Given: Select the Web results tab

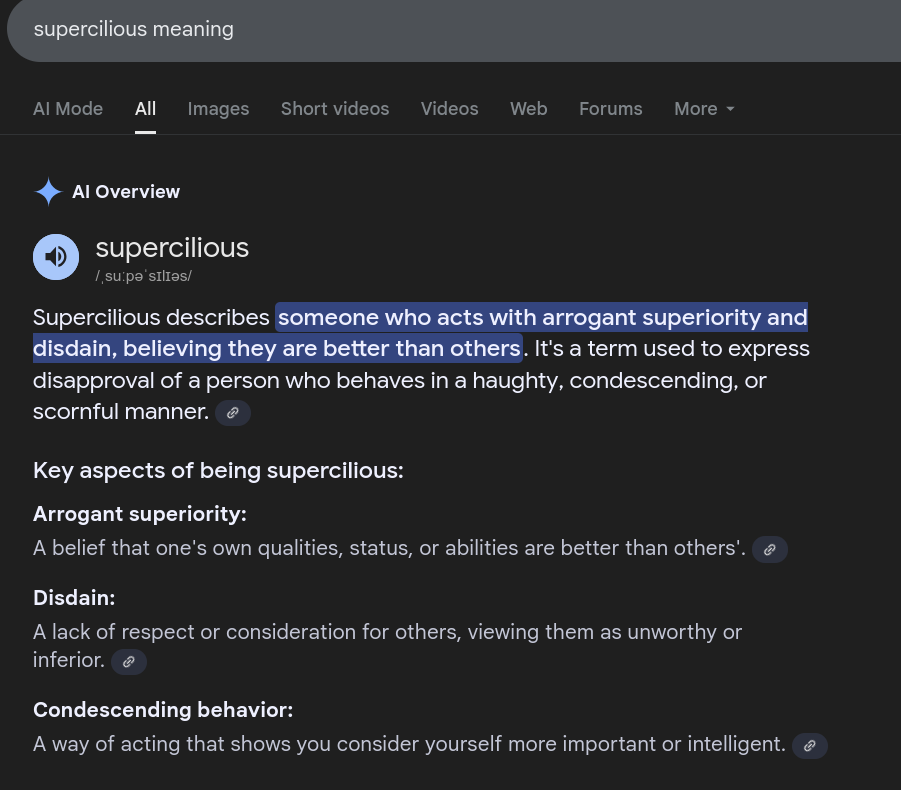Looking at the screenshot, I should [529, 109].
